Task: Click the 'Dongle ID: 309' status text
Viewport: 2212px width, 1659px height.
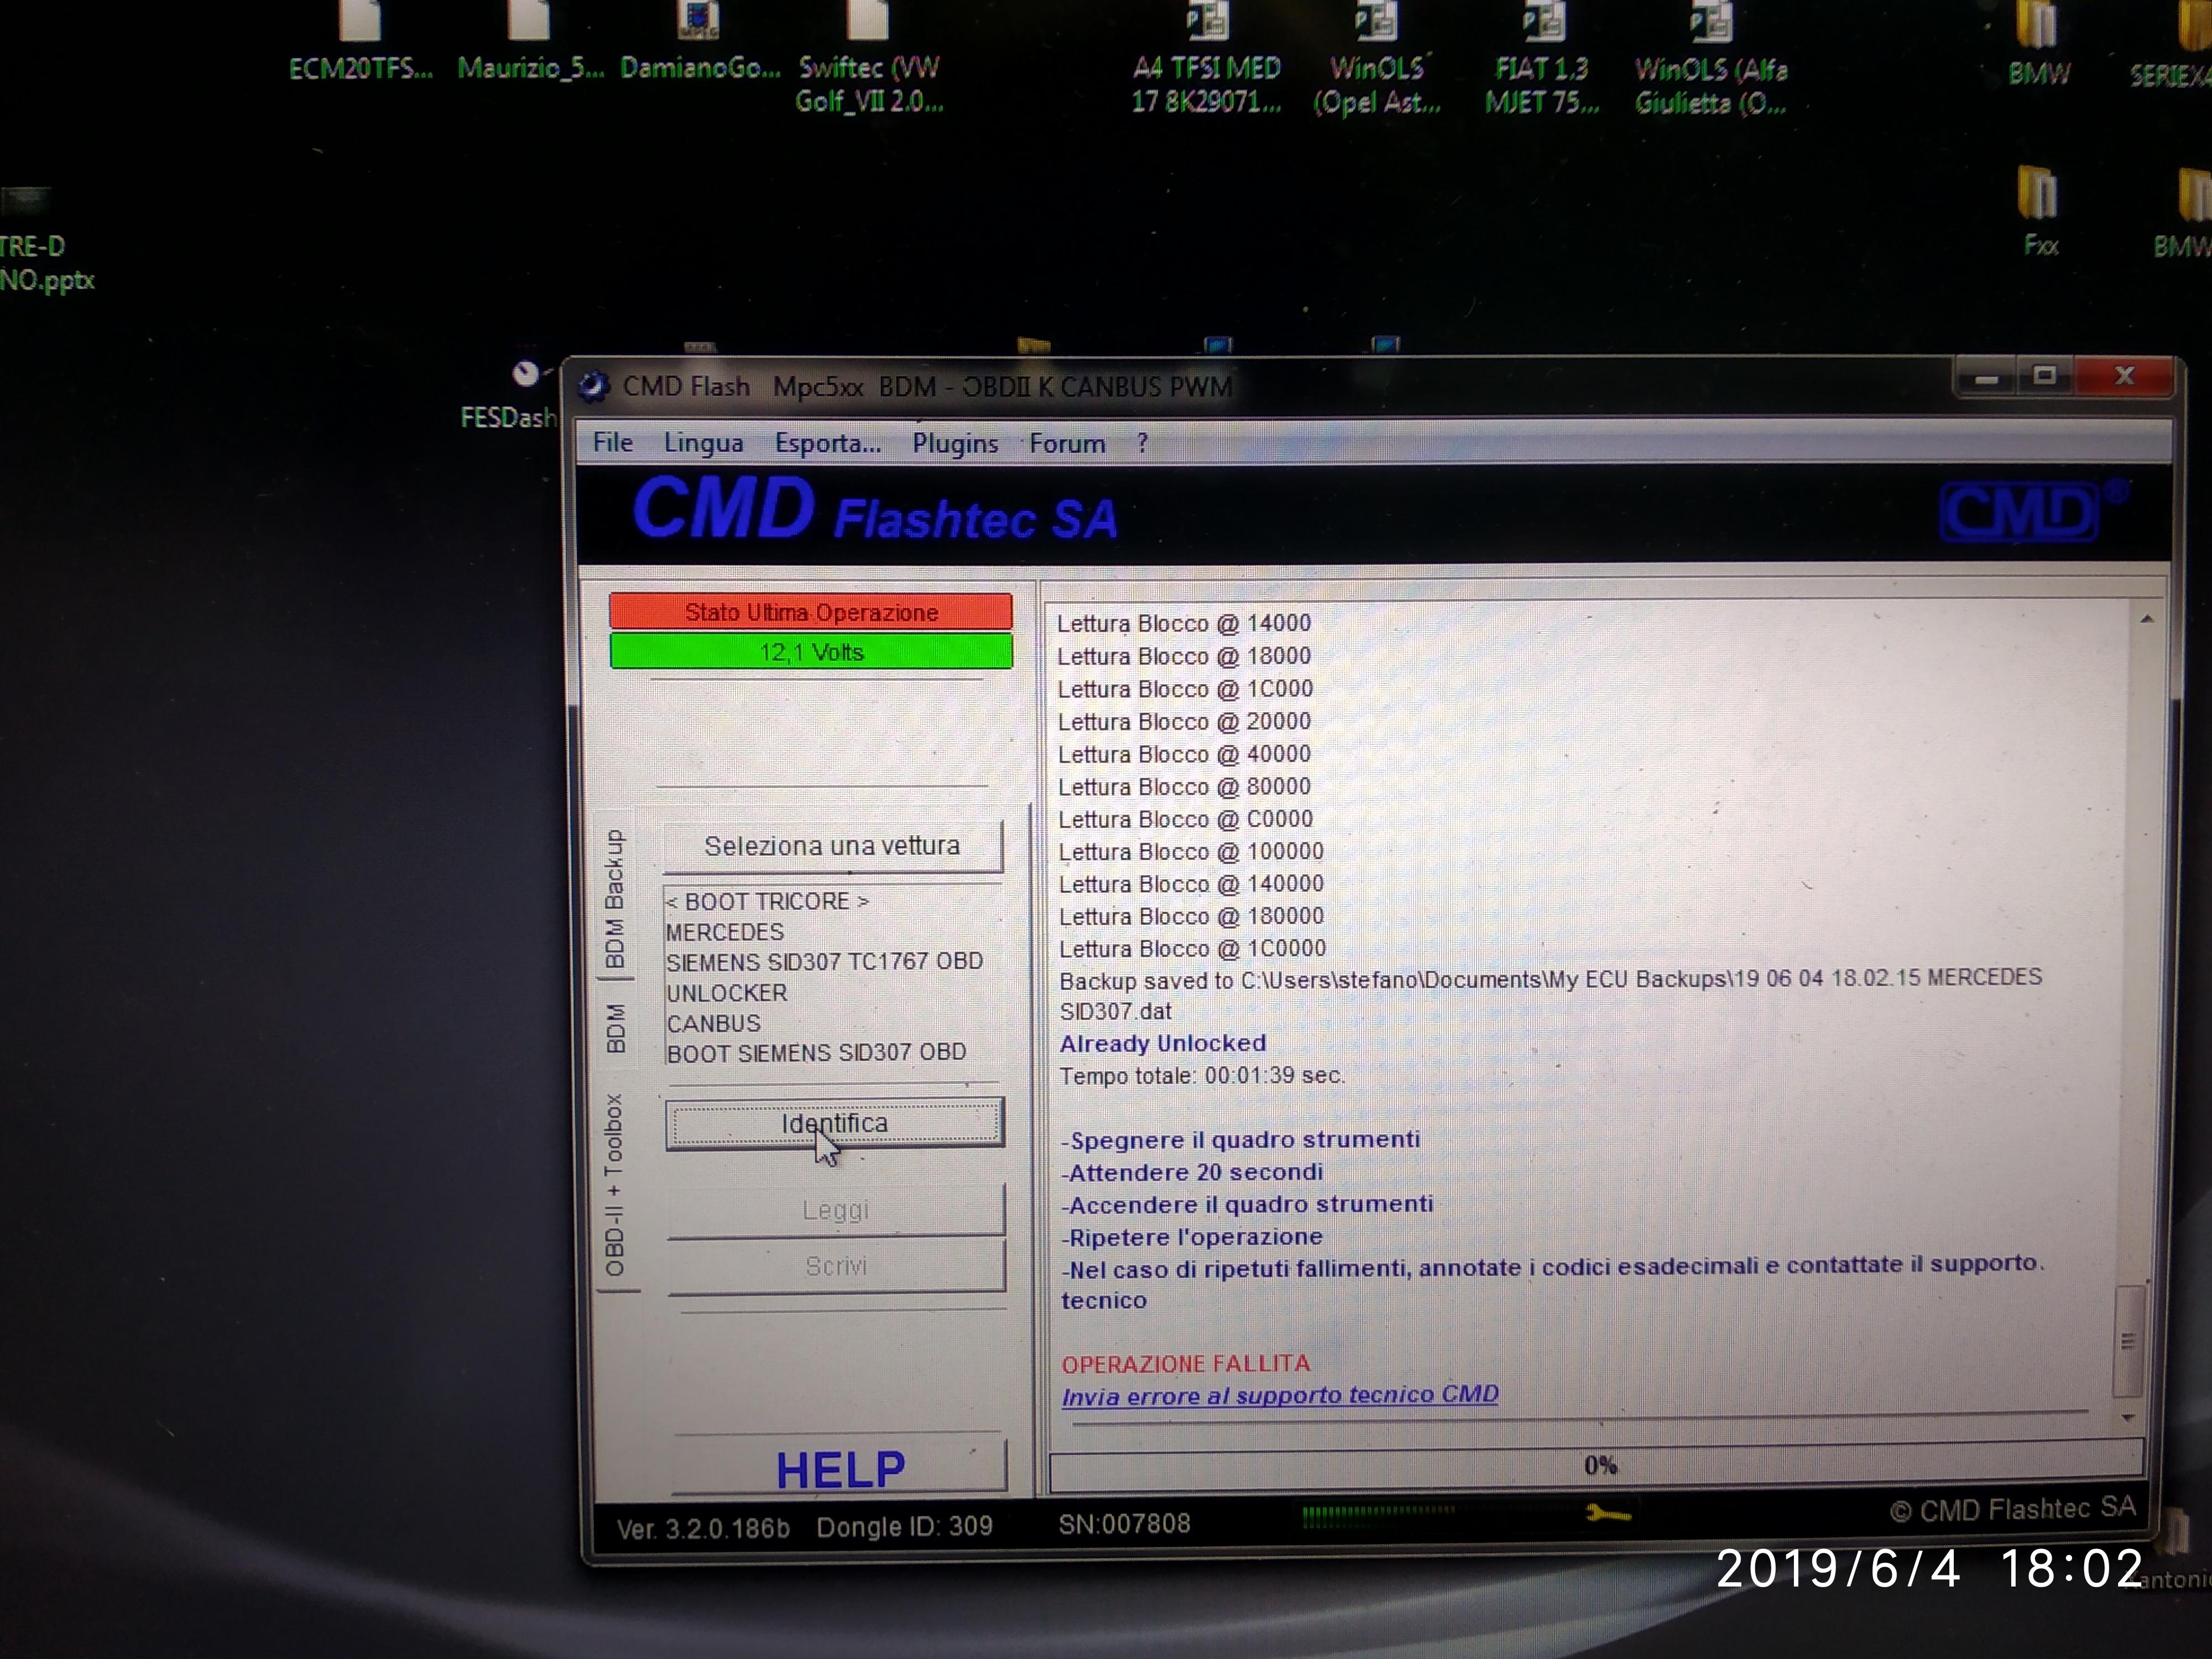Action: (904, 1527)
